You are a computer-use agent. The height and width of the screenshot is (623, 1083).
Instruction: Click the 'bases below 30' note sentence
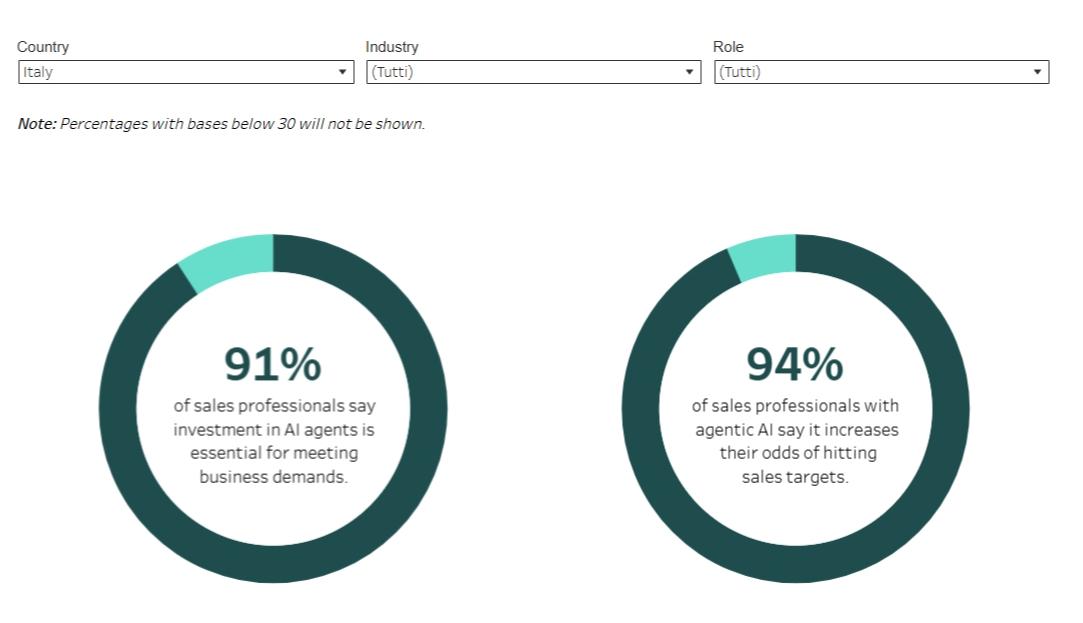coord(242,124)
